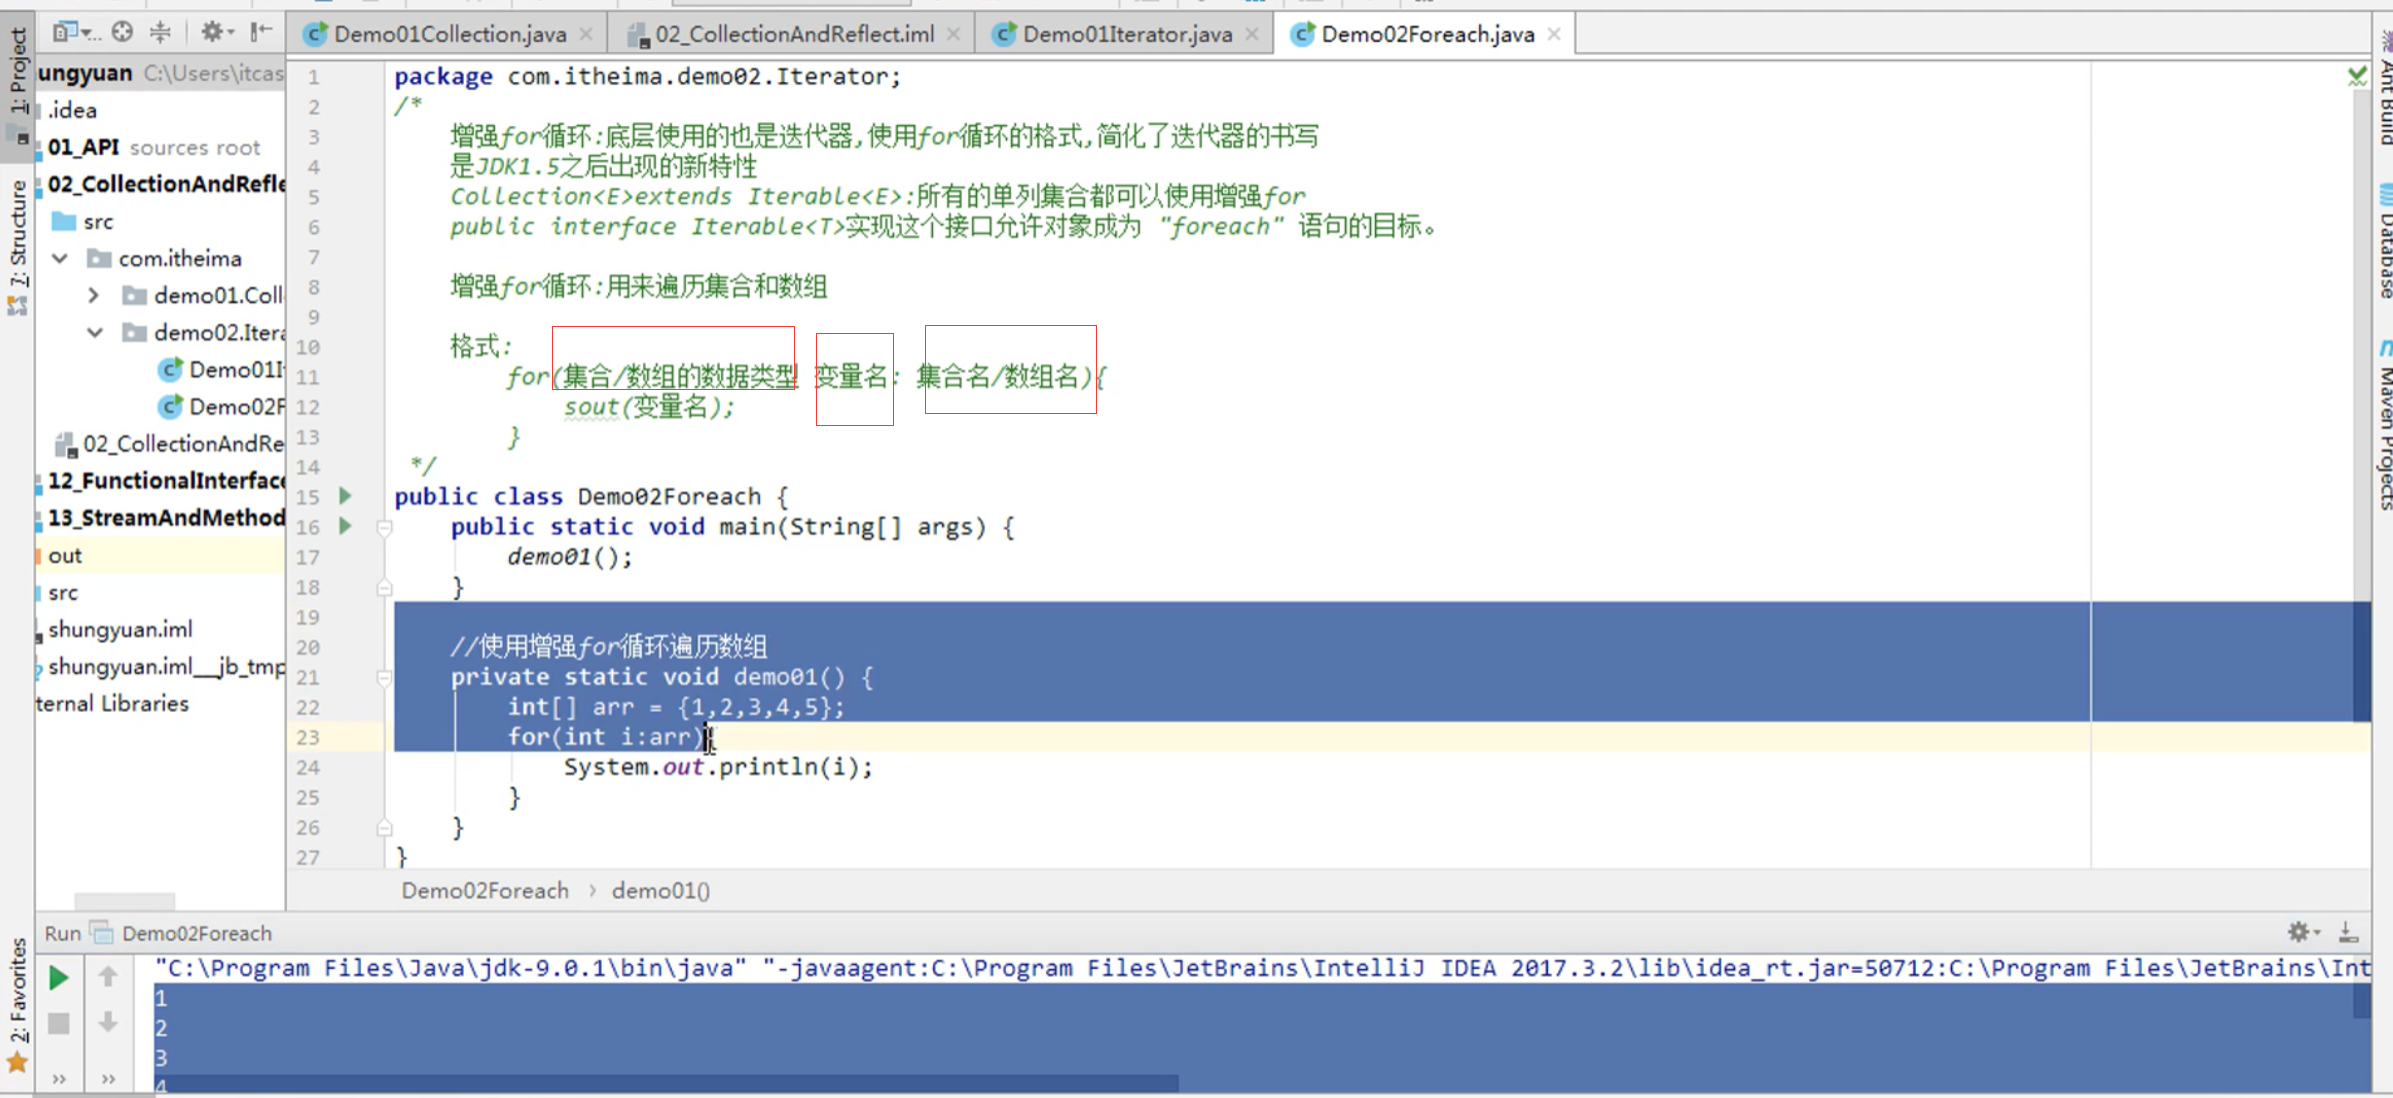Switch to the Demo01Collection.java tab

pyautogui.click(x=450, y=35)
